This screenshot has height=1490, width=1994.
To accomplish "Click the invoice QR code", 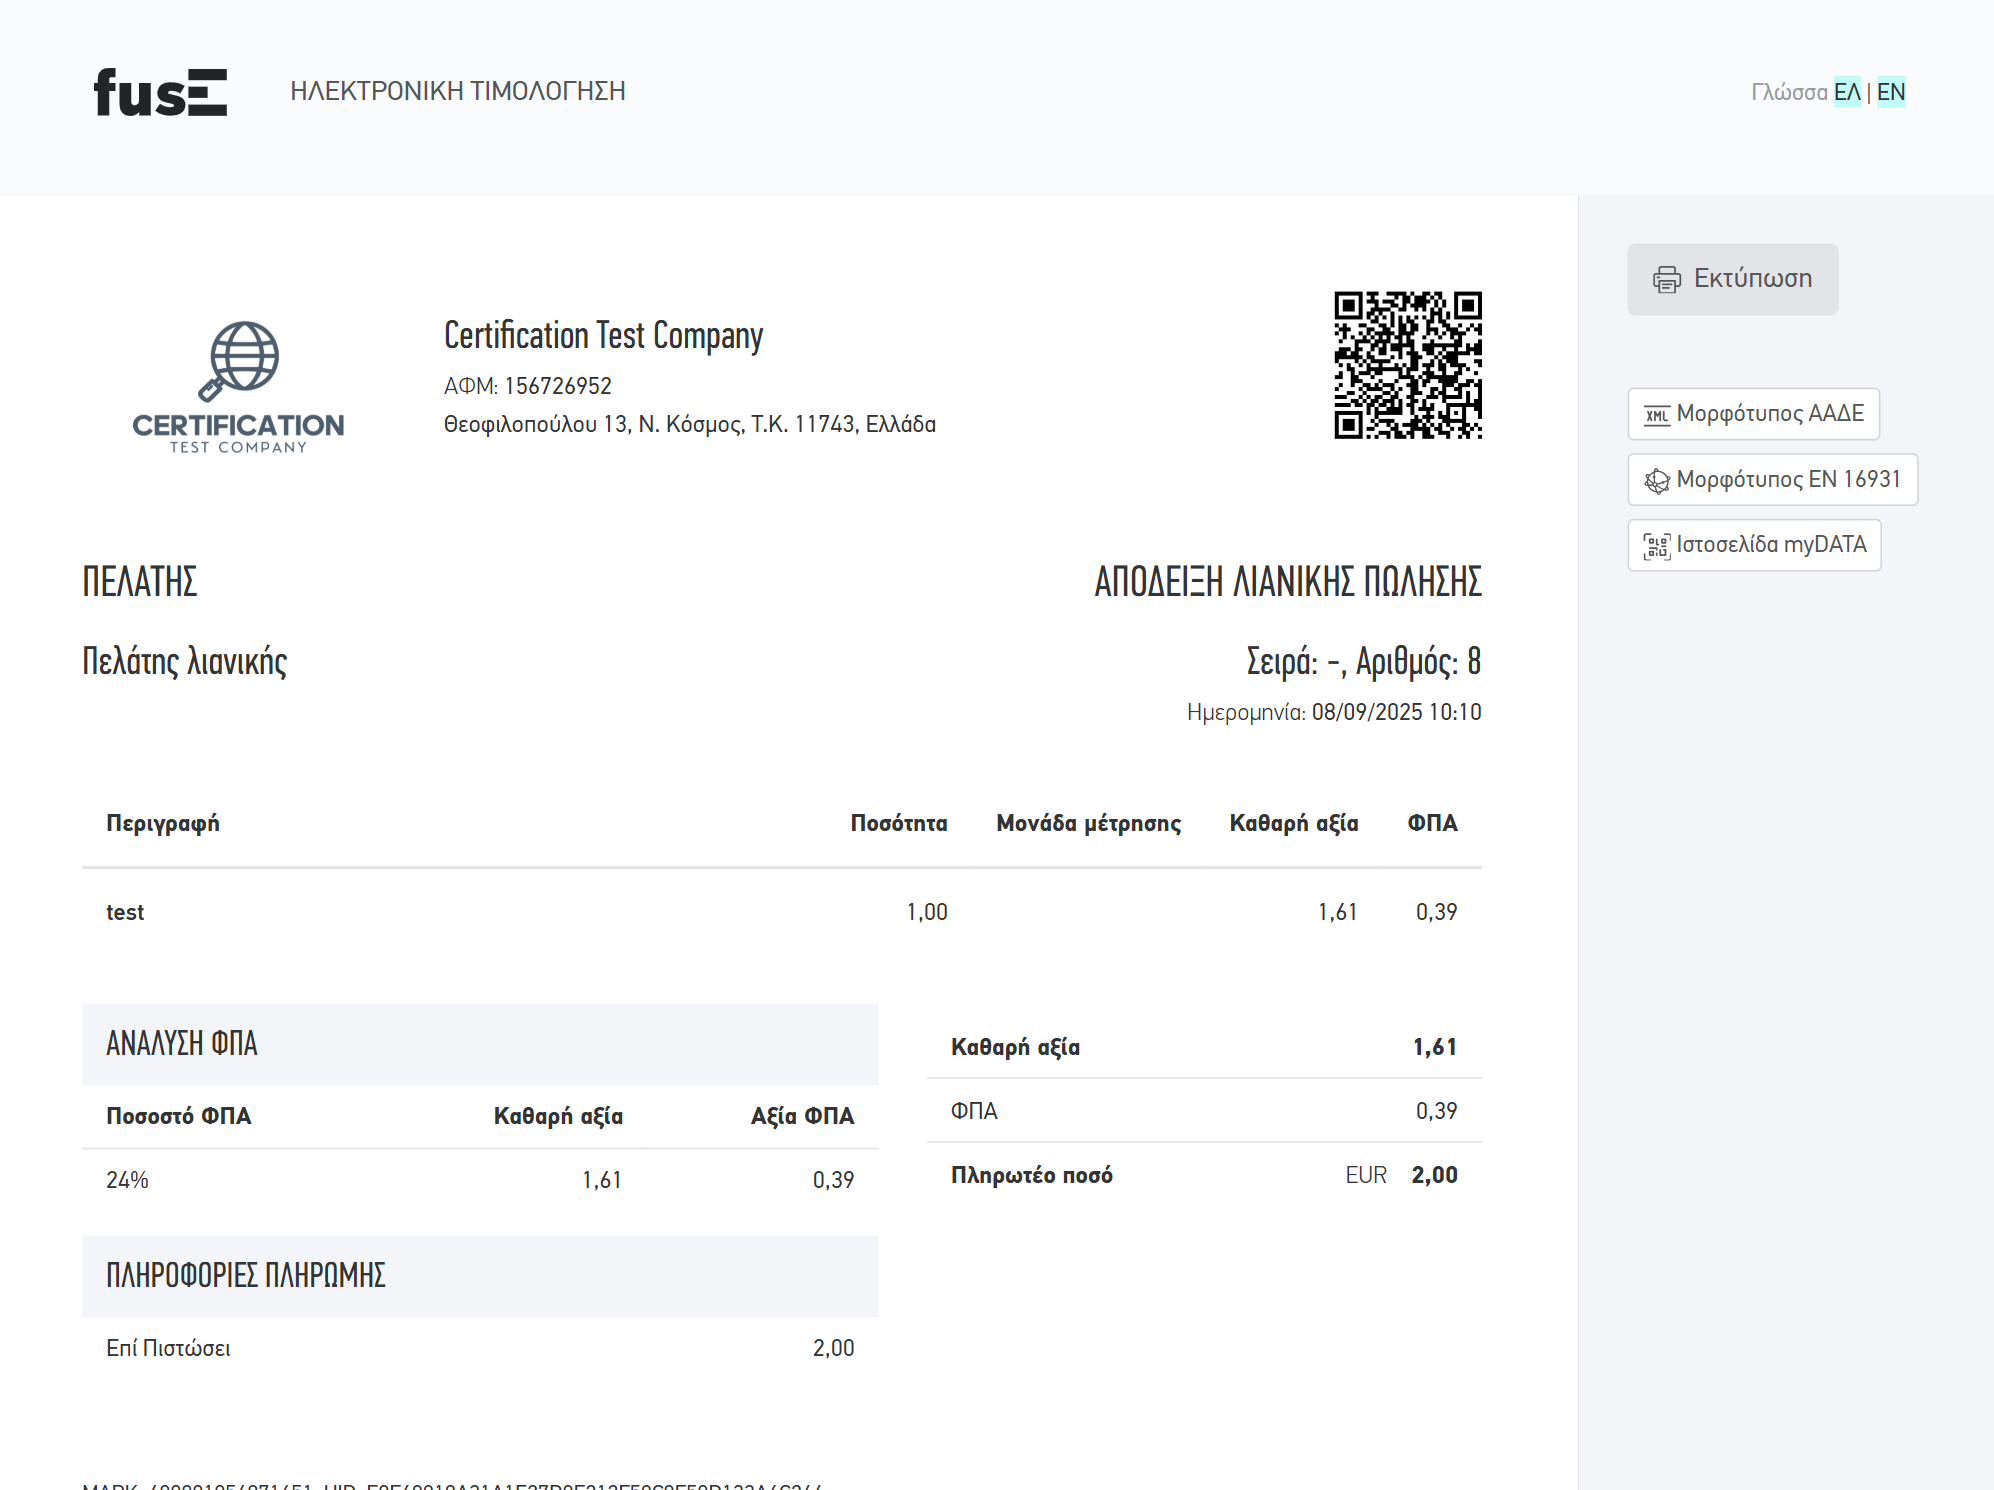I will (1407, 365).
